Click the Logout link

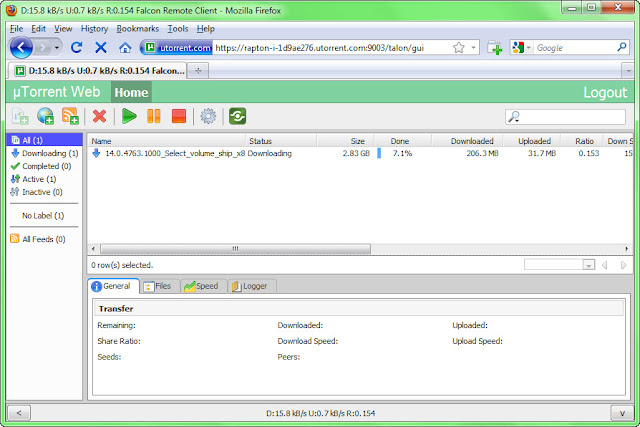point(605,92)
